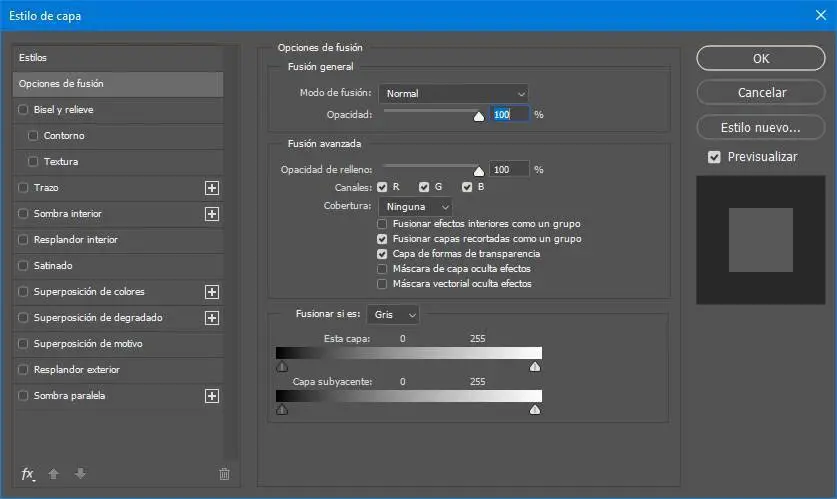Viewport: 837px width, 499px height.
Task: Enable Sombra paralela checkbox
Action: [23, 395]
